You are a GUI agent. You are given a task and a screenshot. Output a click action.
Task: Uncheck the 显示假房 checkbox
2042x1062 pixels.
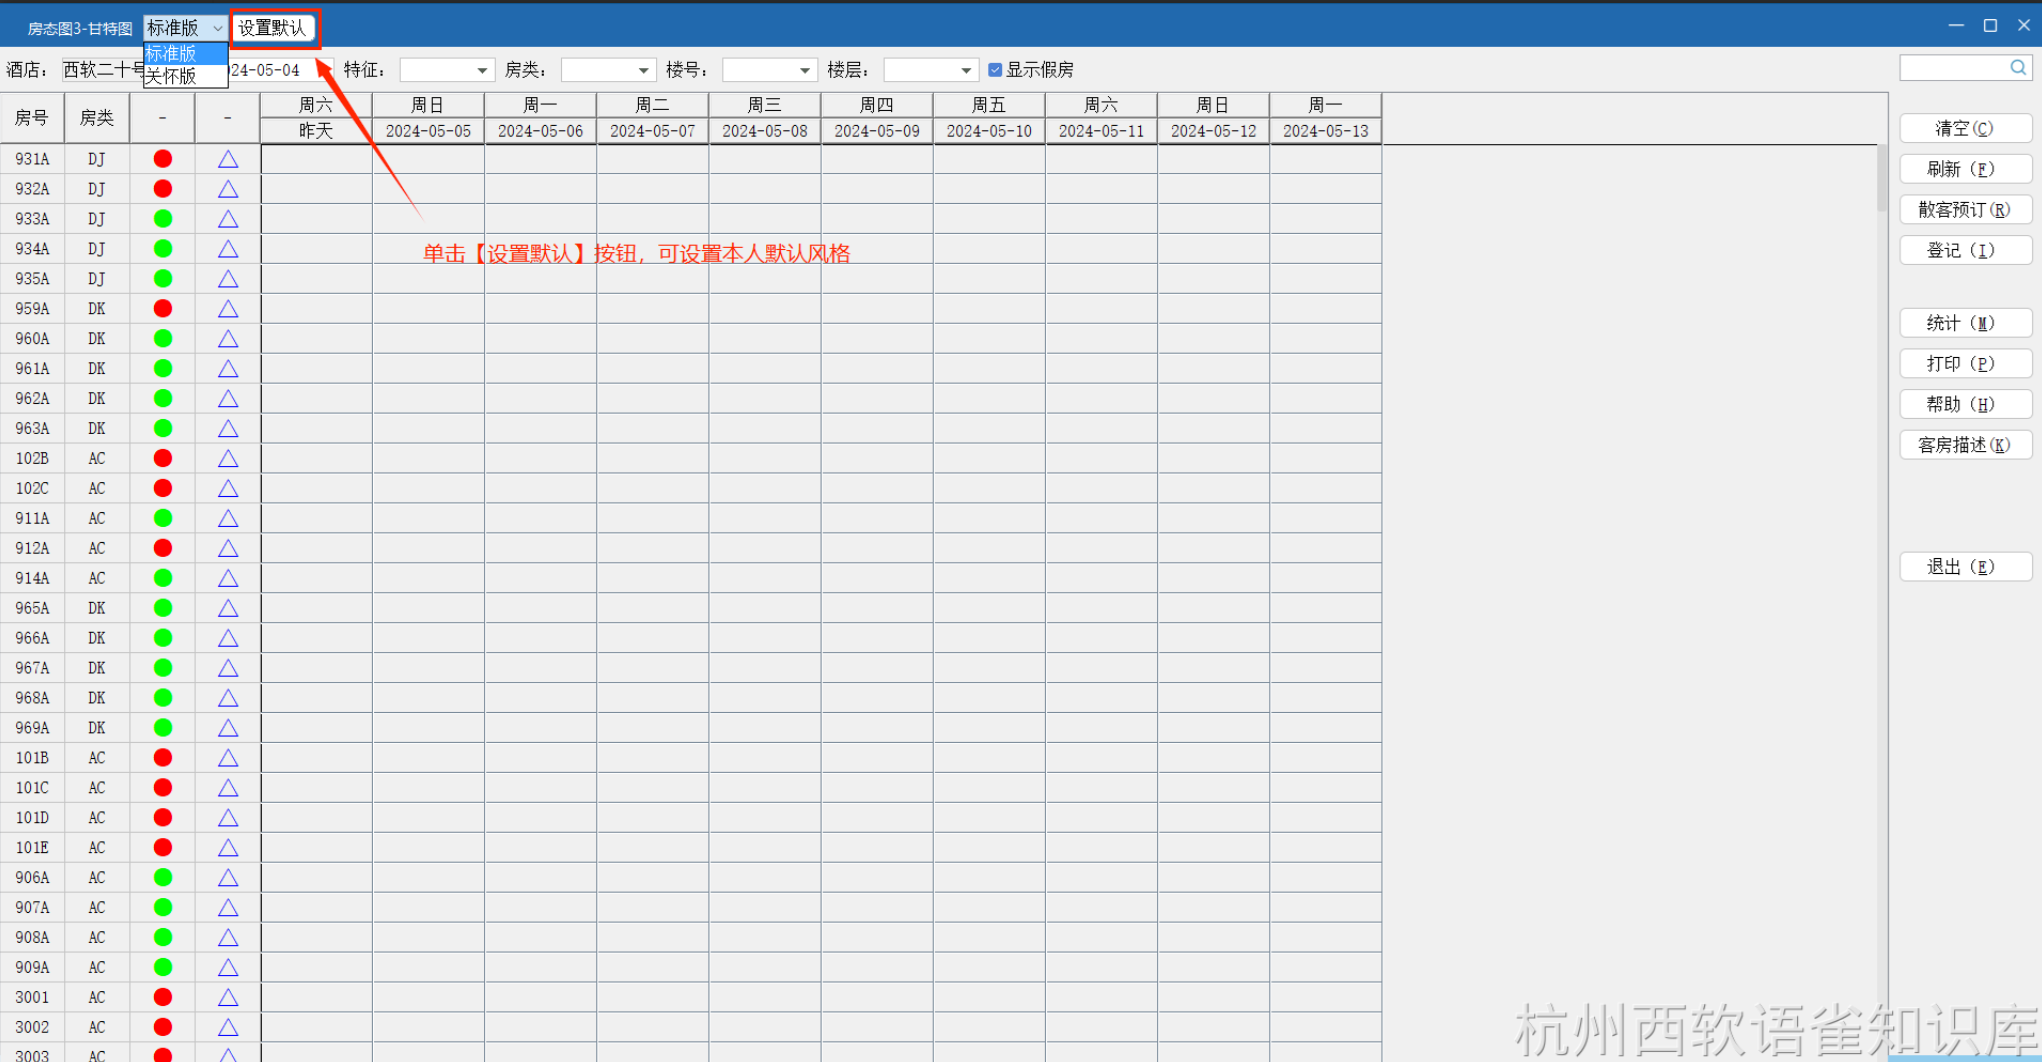click(x=995, y=70)
